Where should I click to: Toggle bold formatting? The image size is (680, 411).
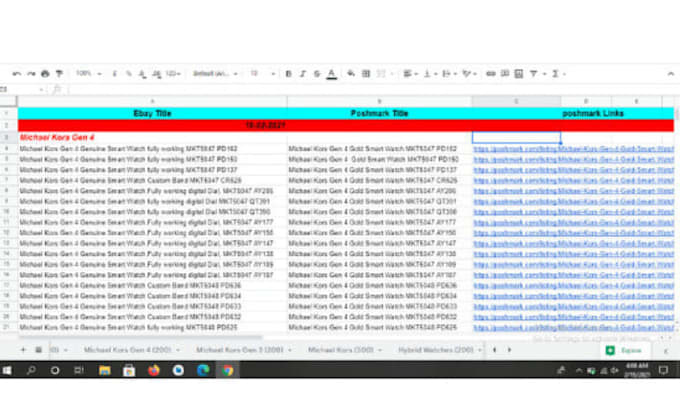coord(288,74)
